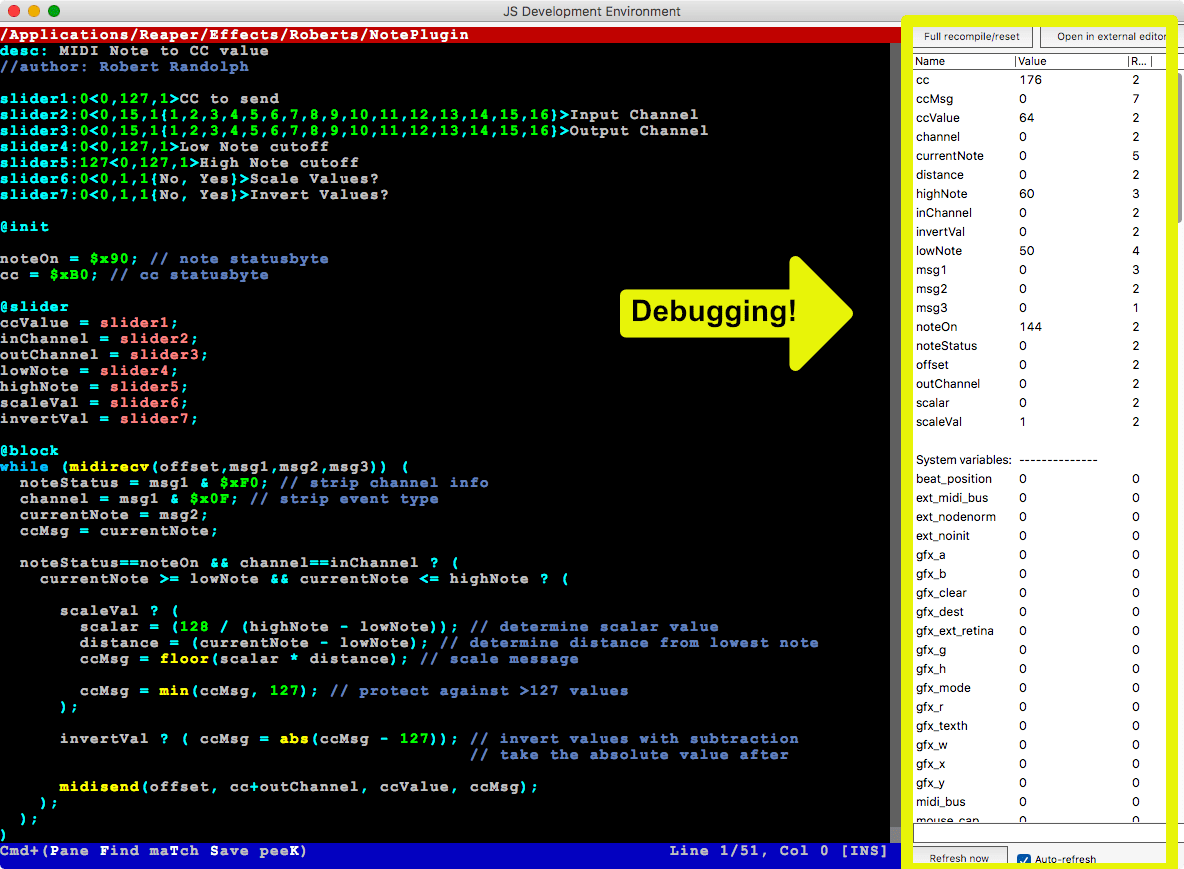The width and height of the screenshot is (1184, 869).
Task: Click the R... column header
Action: click(1140, 60)
